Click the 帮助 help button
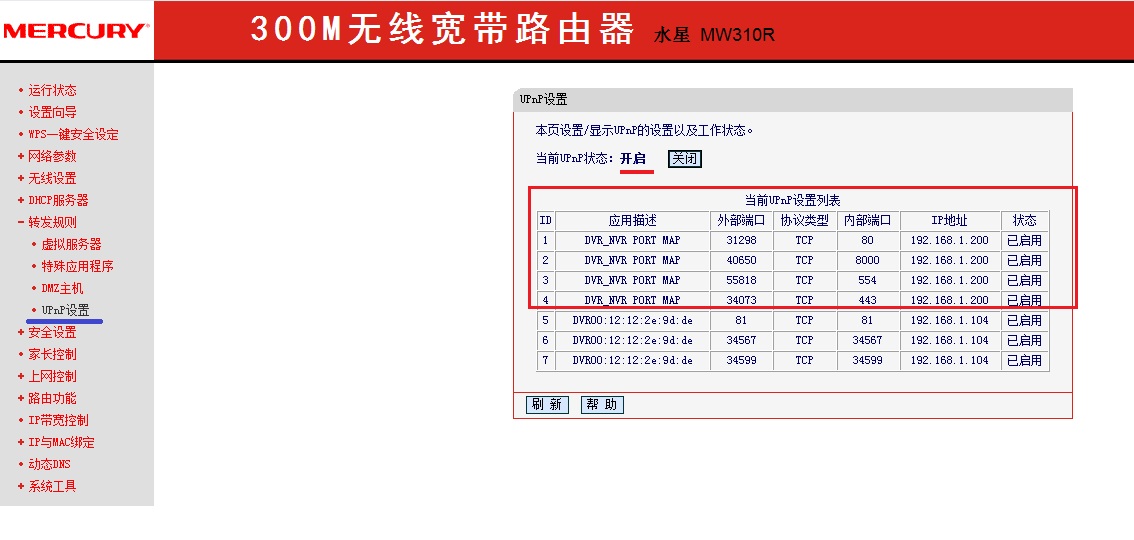Screen dimensions: 1134x540 point(602,405)
